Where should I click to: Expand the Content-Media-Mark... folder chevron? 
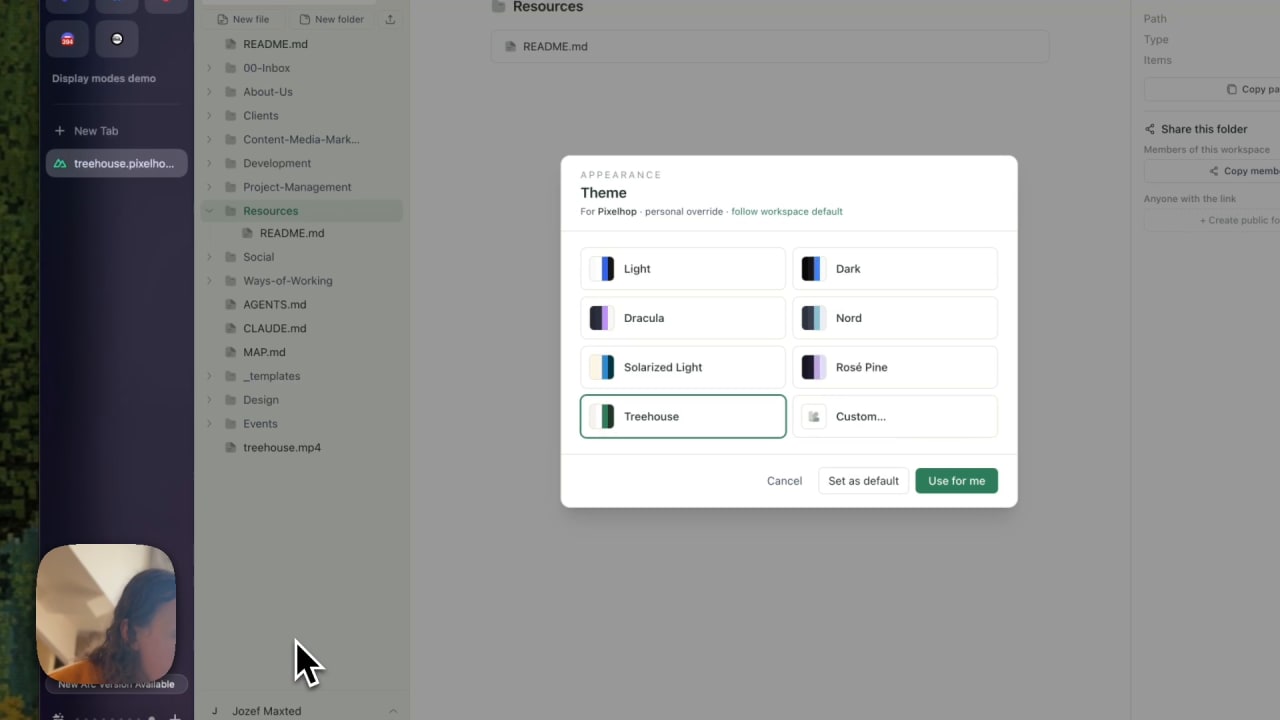click(209, 140)
